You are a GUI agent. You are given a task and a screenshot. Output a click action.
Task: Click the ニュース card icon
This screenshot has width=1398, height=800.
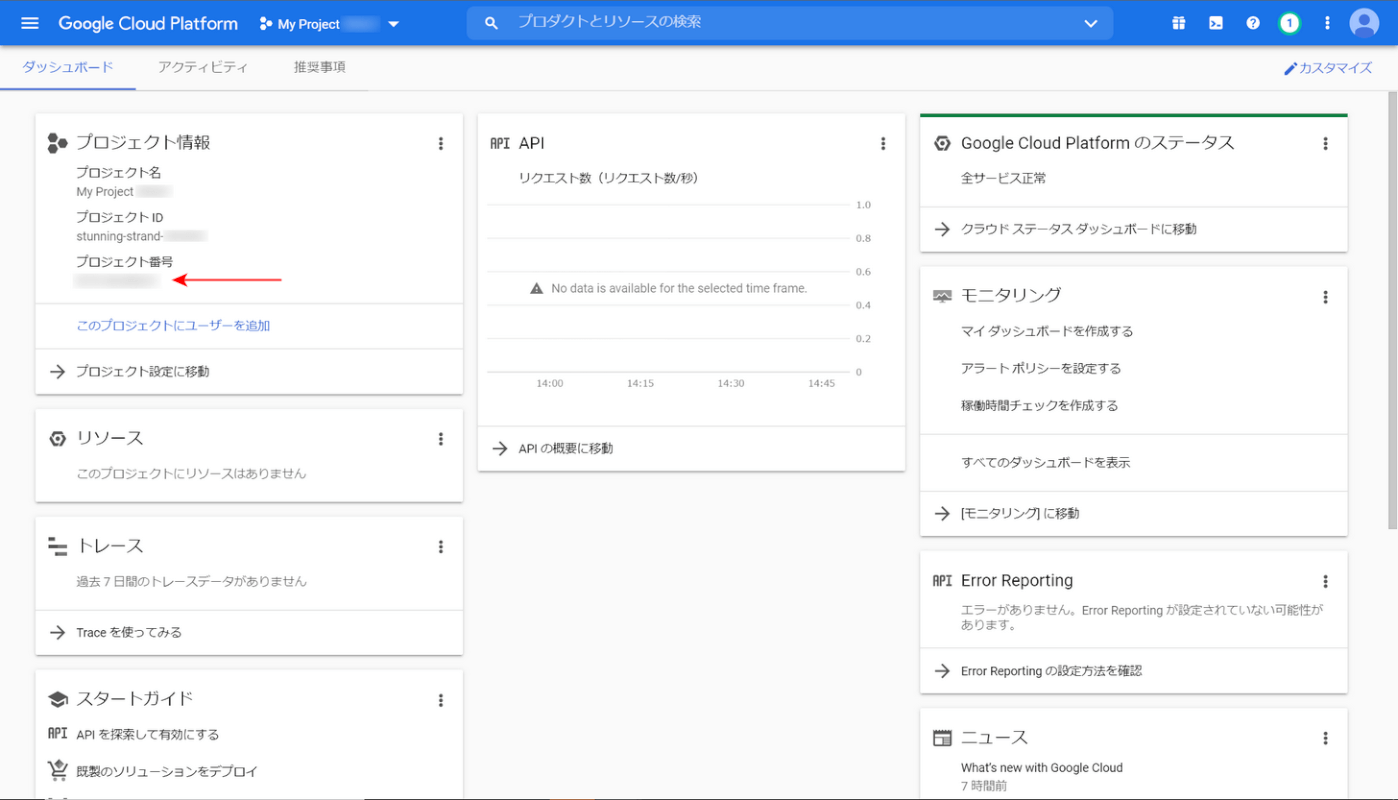[942, 738]
